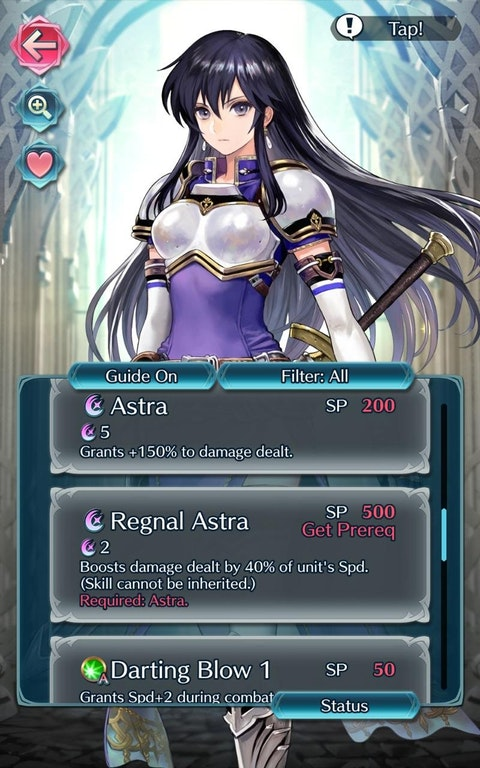Tap the Get Prereq link
This screenshot has width=480, height=768.
click(x=349, y=530)
